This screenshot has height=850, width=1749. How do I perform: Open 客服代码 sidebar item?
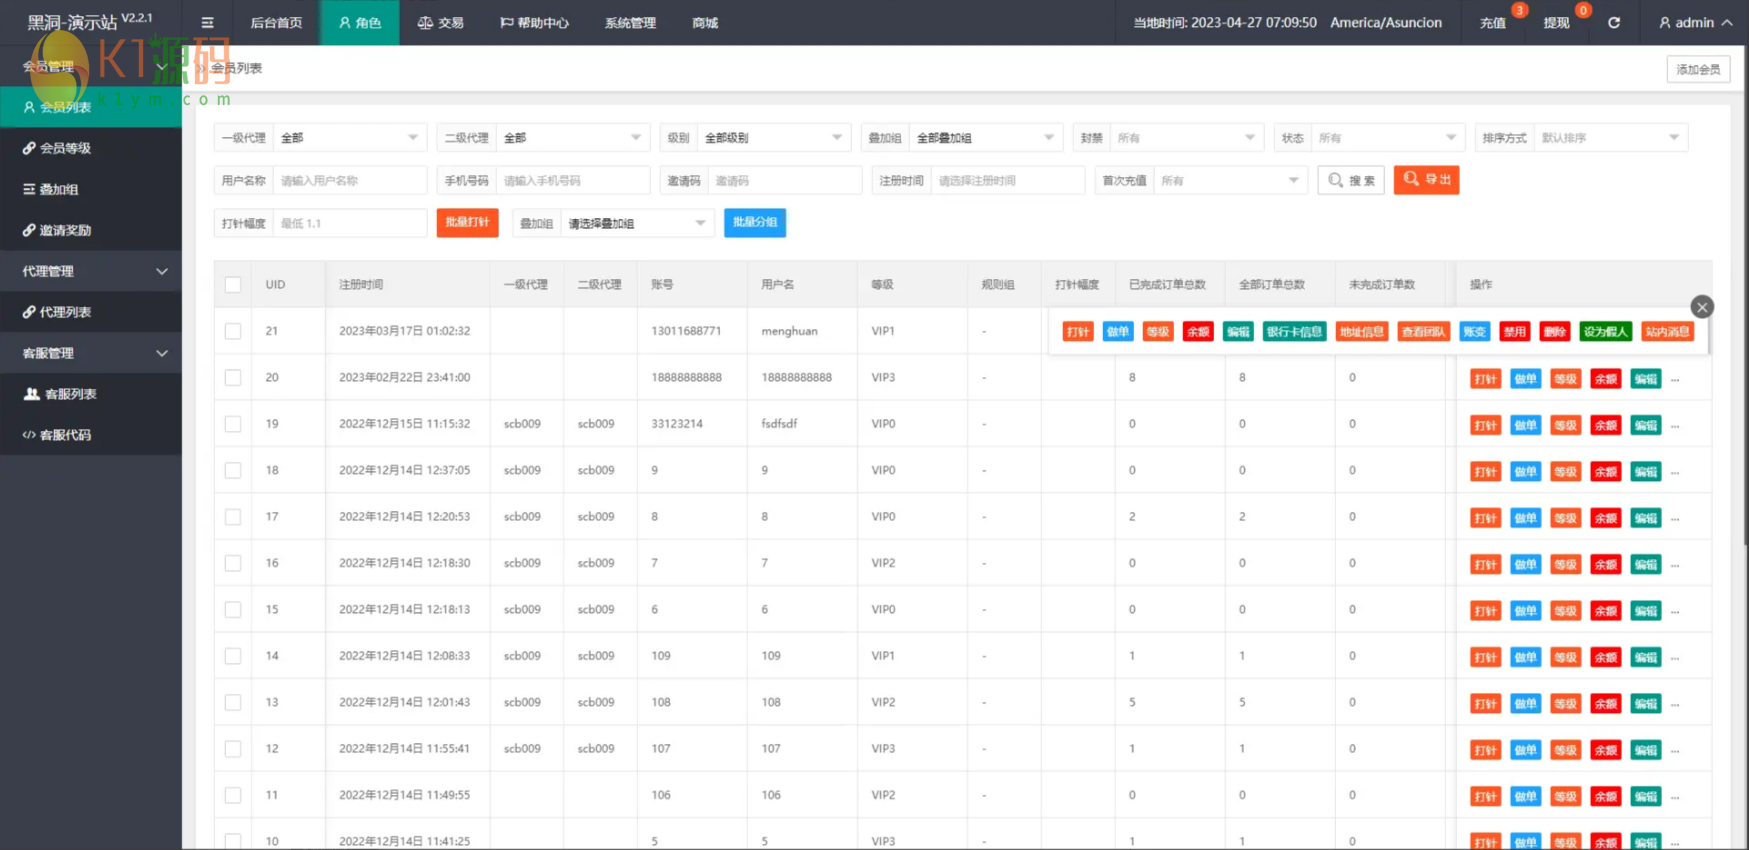click(65, 435)
